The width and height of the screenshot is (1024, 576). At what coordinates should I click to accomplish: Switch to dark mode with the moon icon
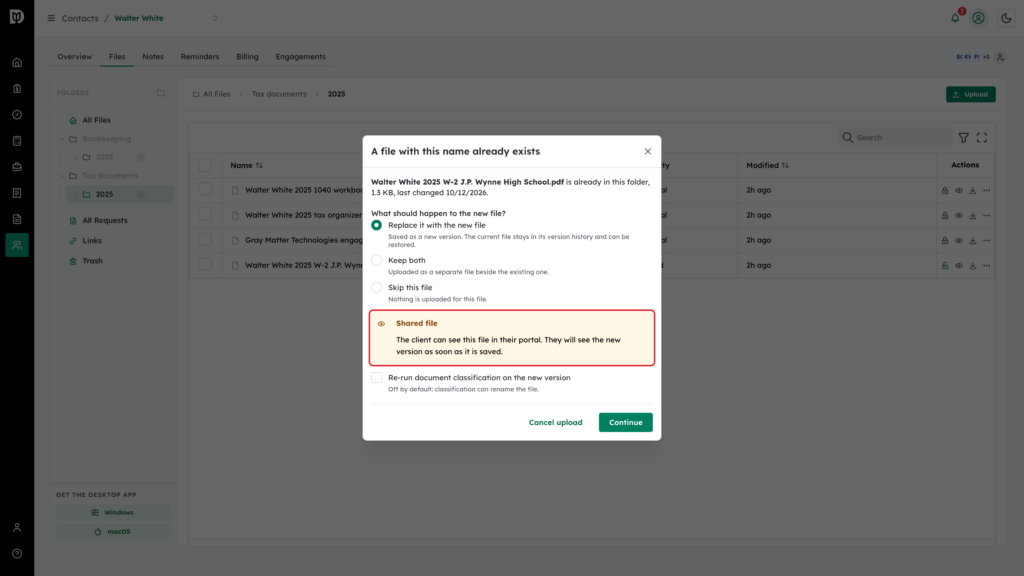[x=1006, y=18]
